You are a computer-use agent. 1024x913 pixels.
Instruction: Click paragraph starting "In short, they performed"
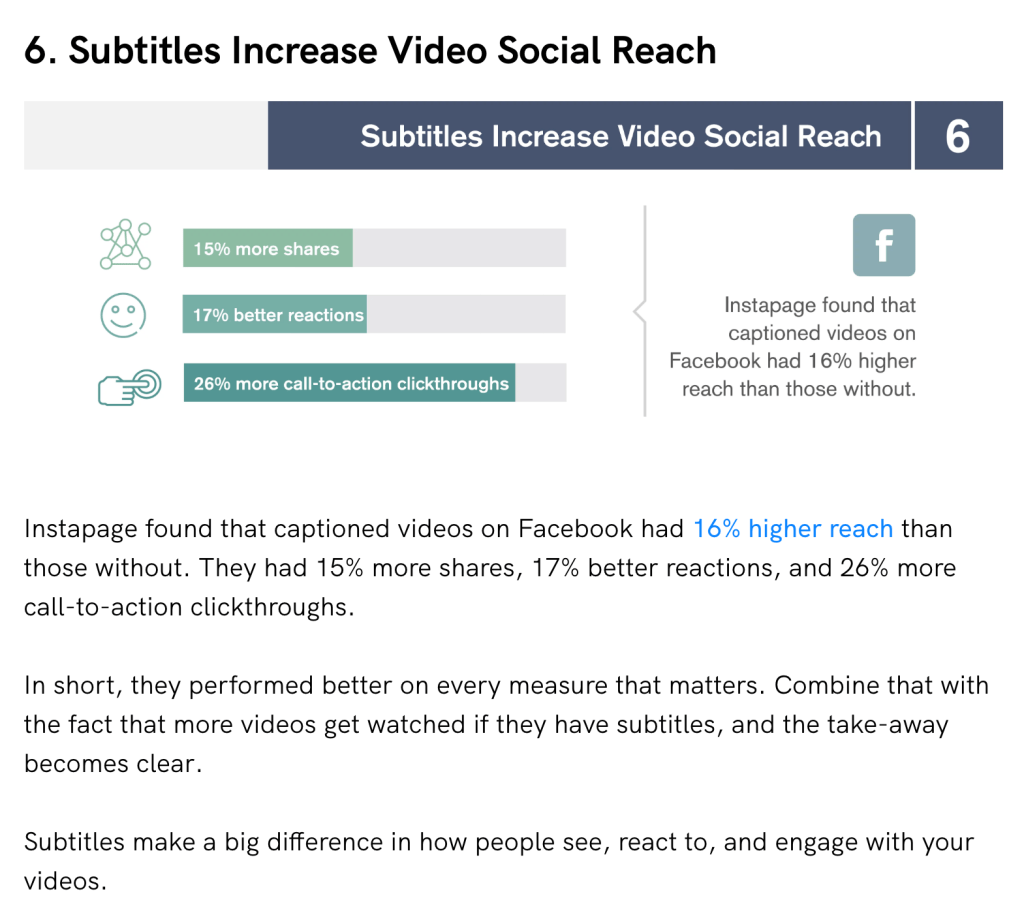point(505,724)
